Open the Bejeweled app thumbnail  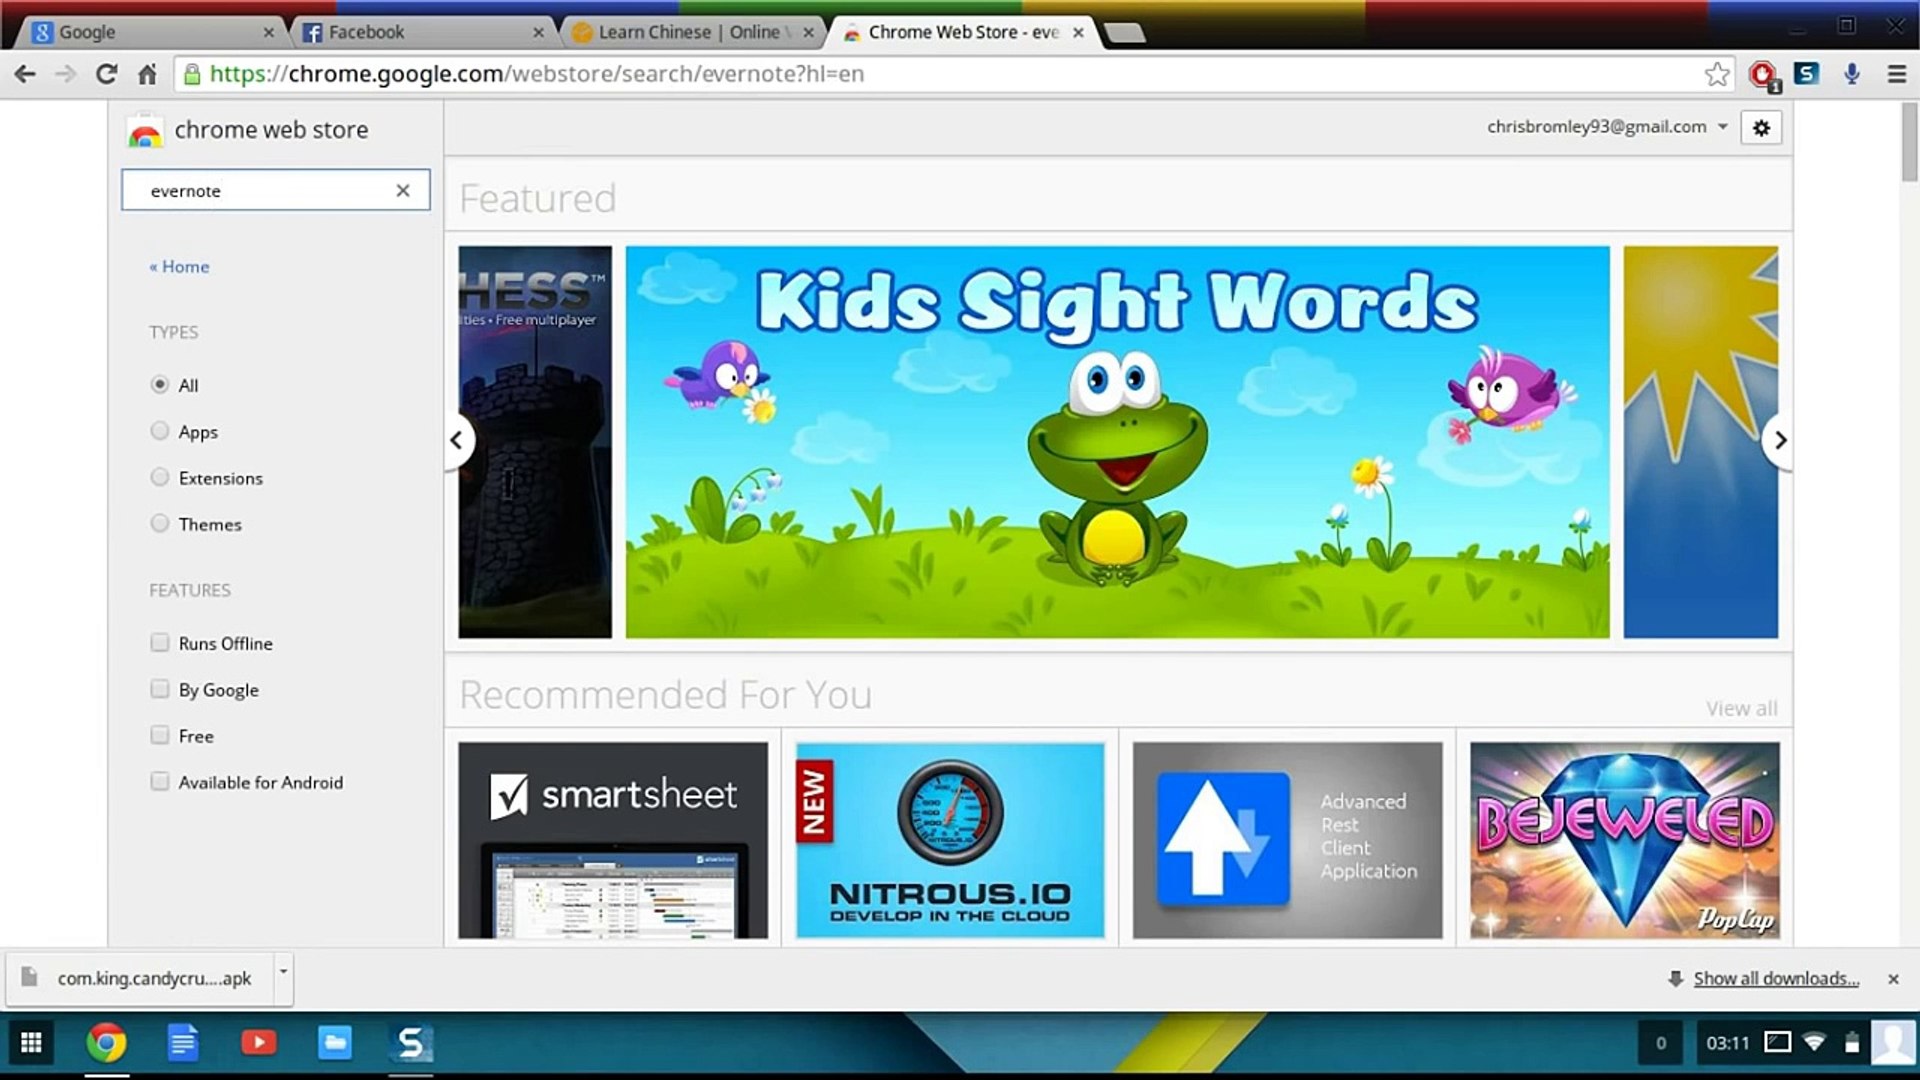click(x=1624, y=840)
